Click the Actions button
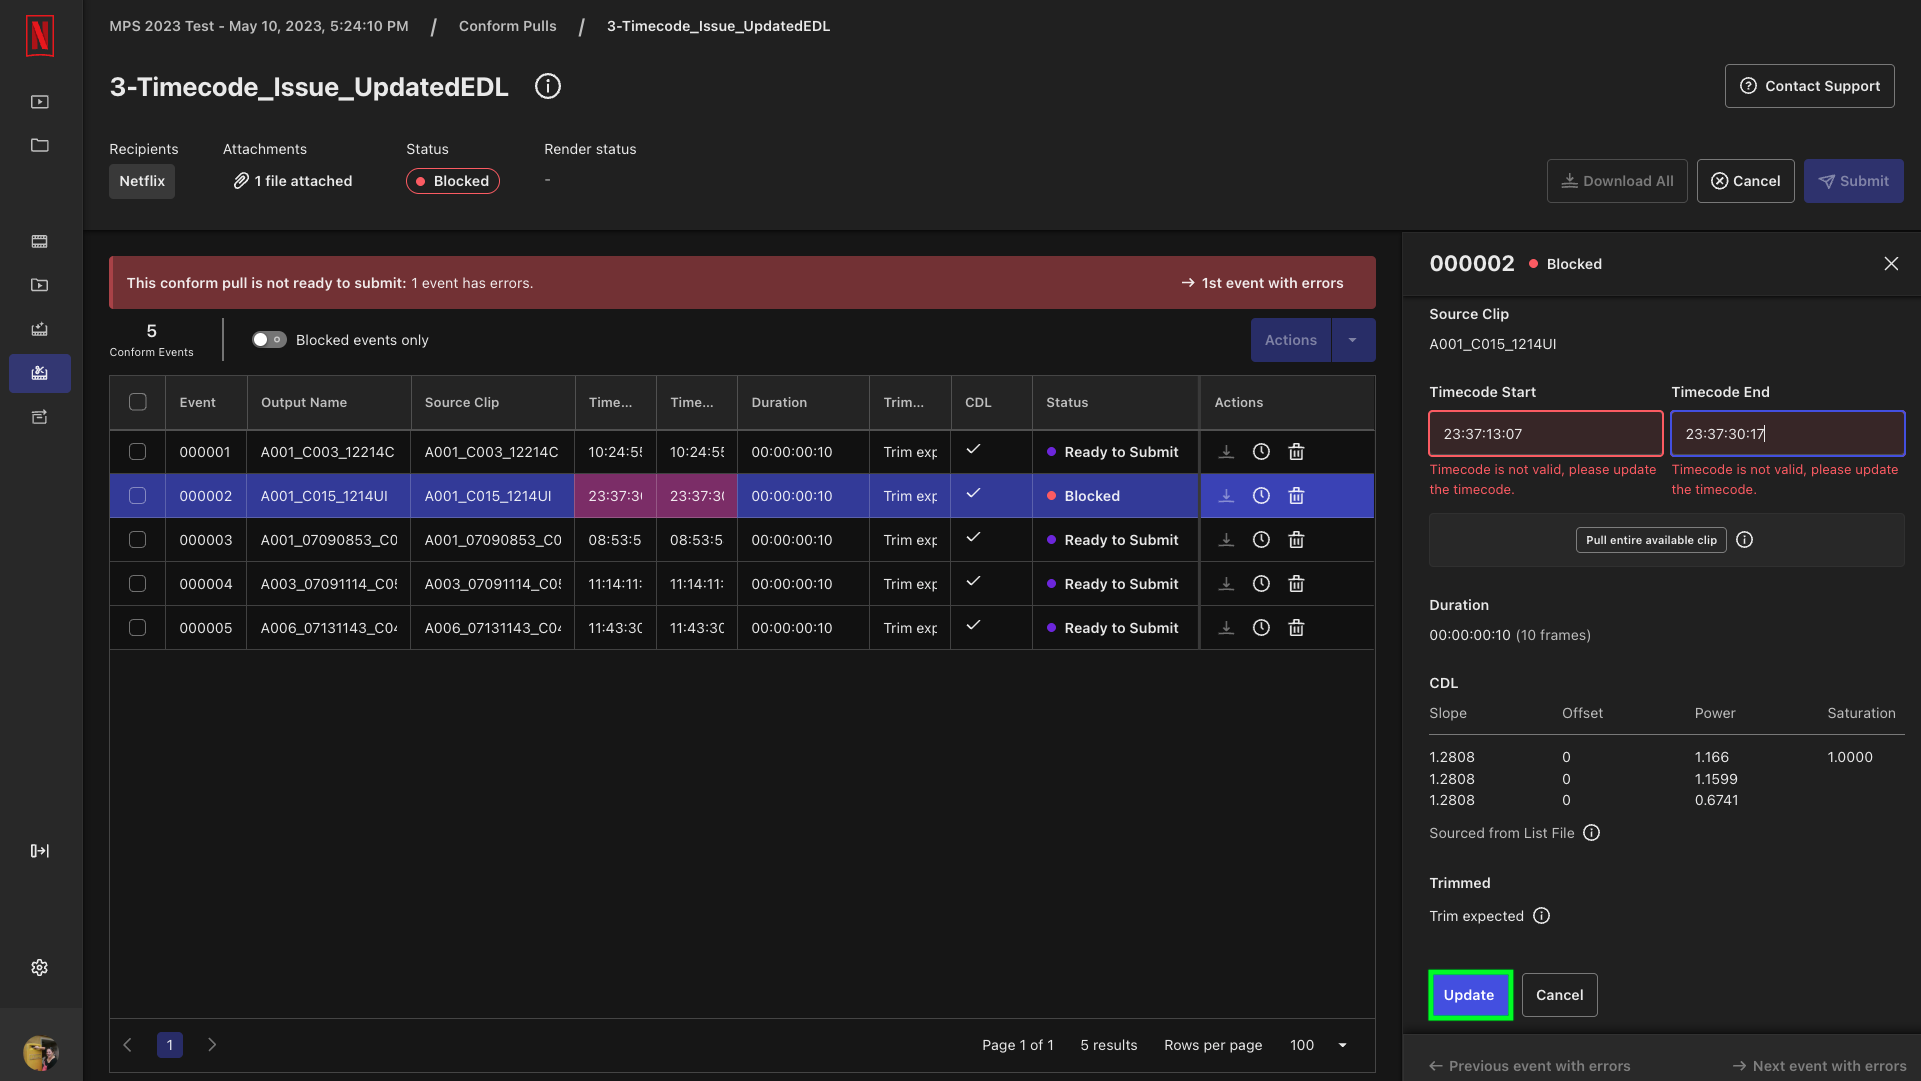 point(1291,340)
